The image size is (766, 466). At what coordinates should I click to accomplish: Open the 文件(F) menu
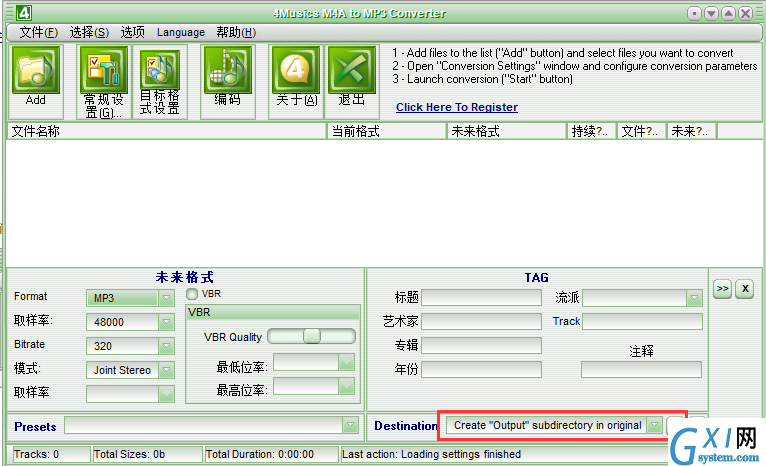coord(39,32)
